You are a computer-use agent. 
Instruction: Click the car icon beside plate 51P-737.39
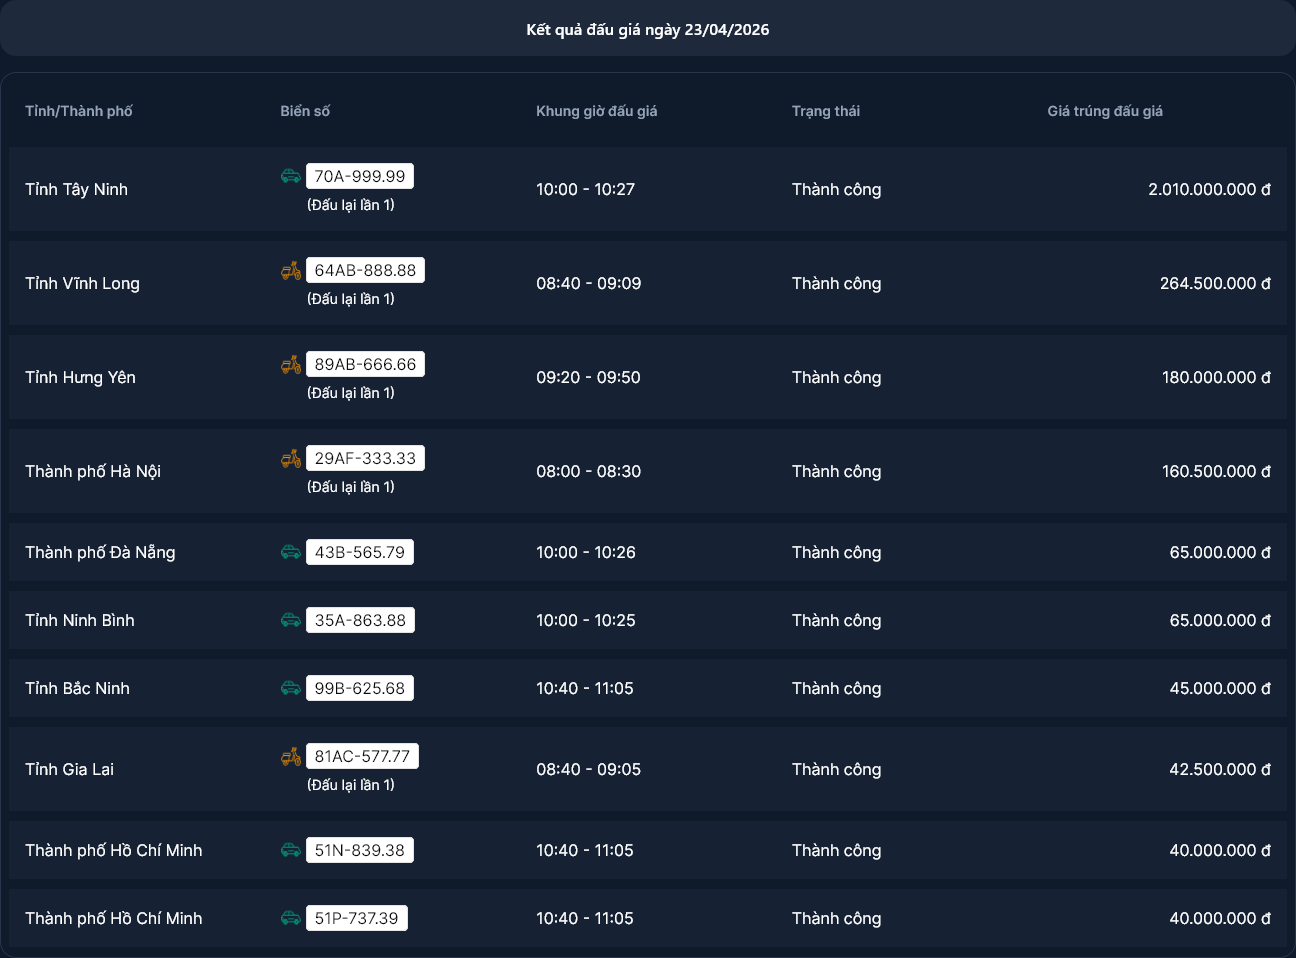(x=291, y=918)
